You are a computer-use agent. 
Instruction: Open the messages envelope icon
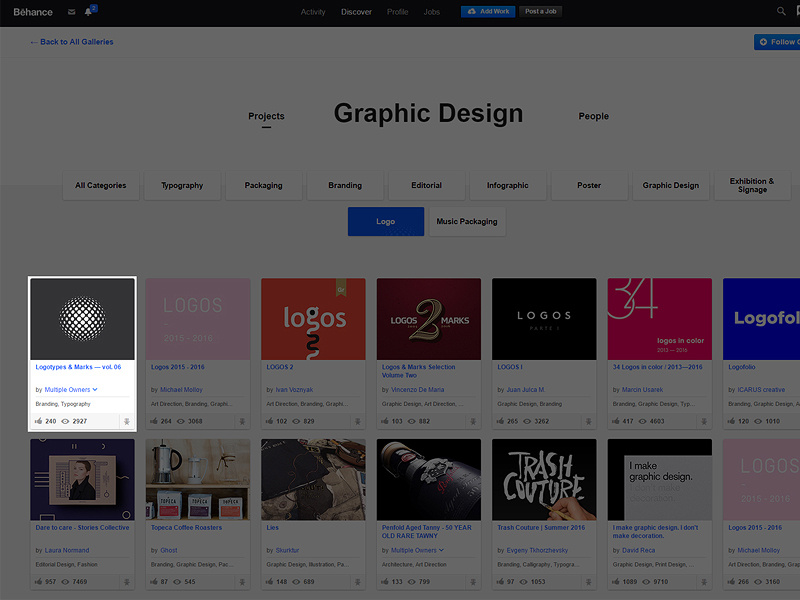point(71,12)
